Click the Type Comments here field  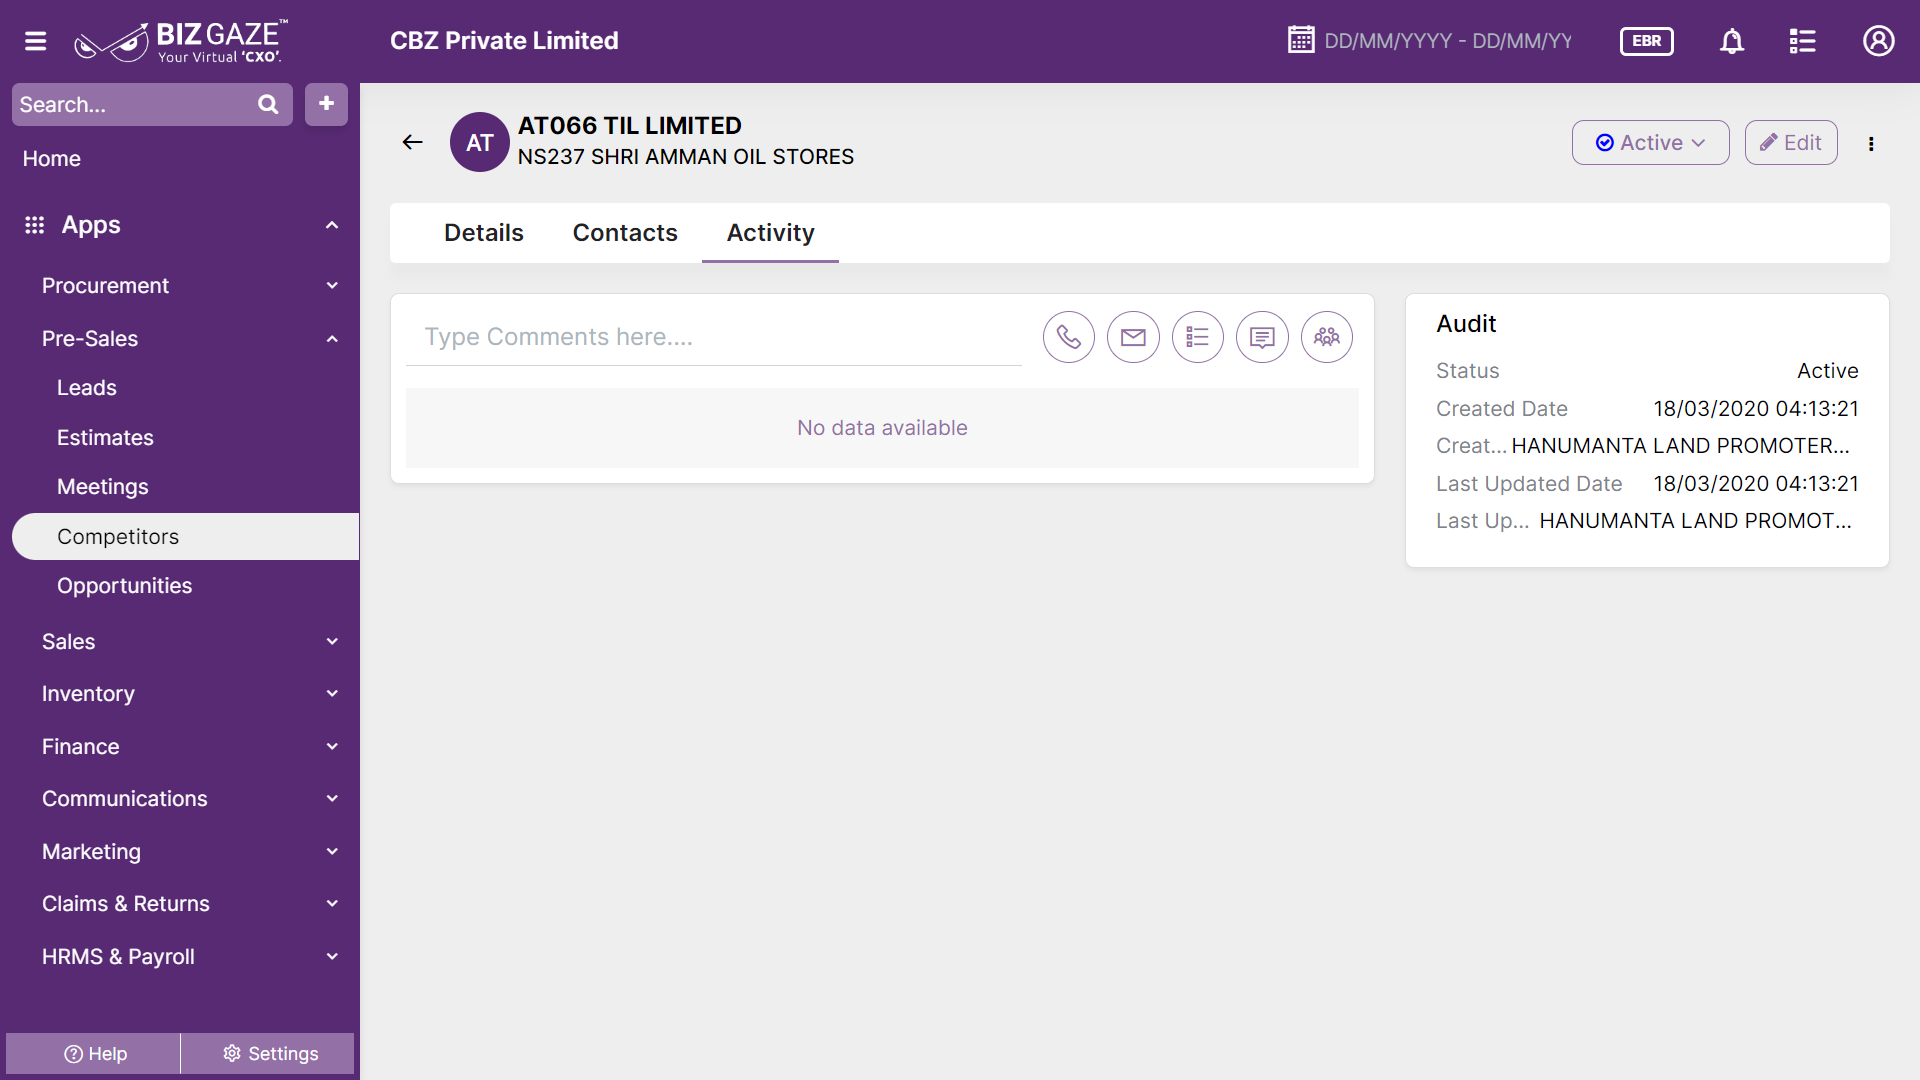point(714,337)
